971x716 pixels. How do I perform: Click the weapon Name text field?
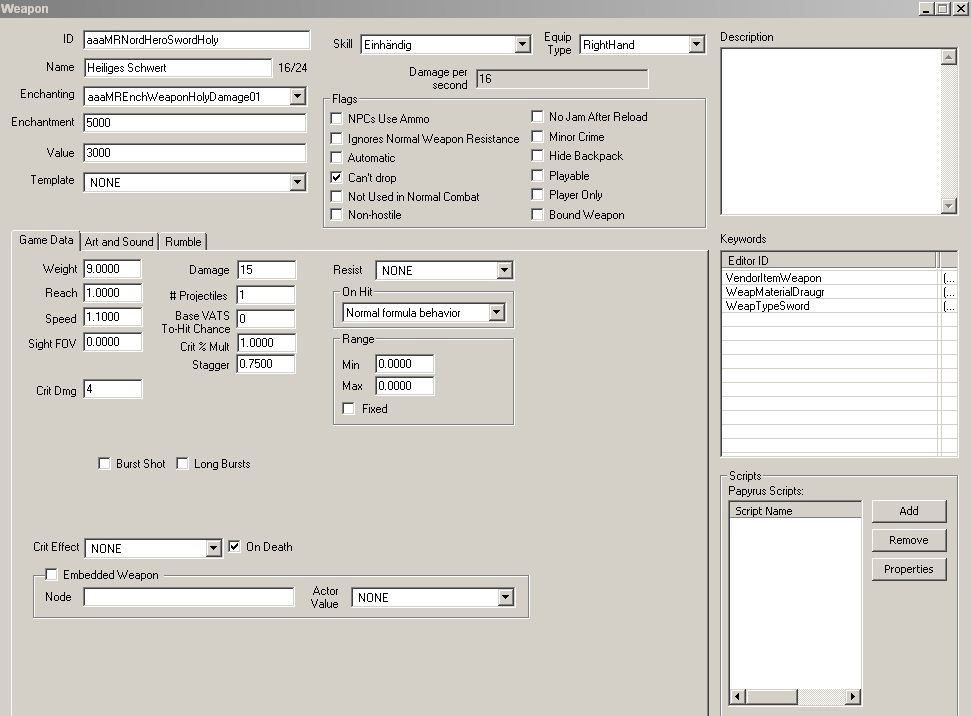178,68
